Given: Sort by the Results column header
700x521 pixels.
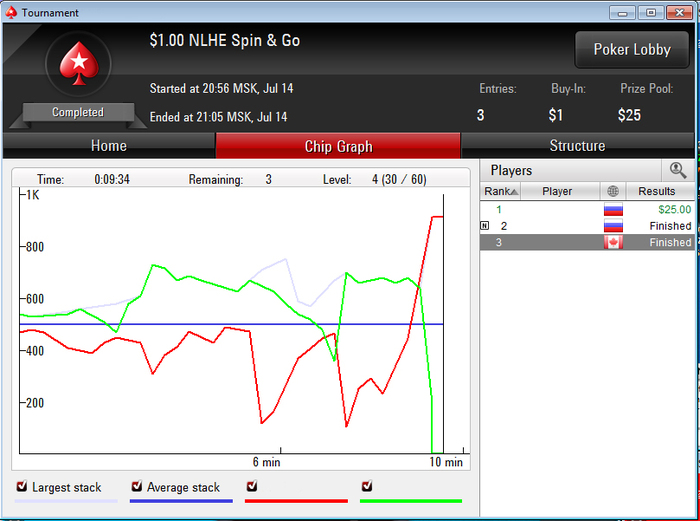Looking at the screenshot, I should click(660, 191).
